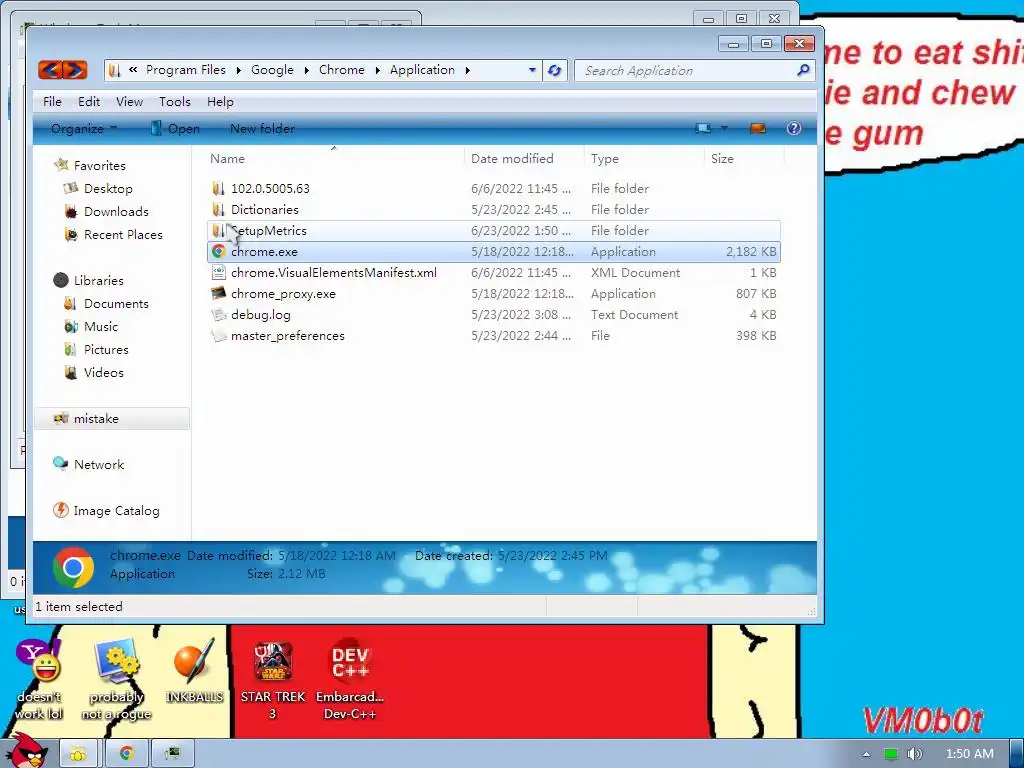Open the Edit menu

click(x=89, y=102)
